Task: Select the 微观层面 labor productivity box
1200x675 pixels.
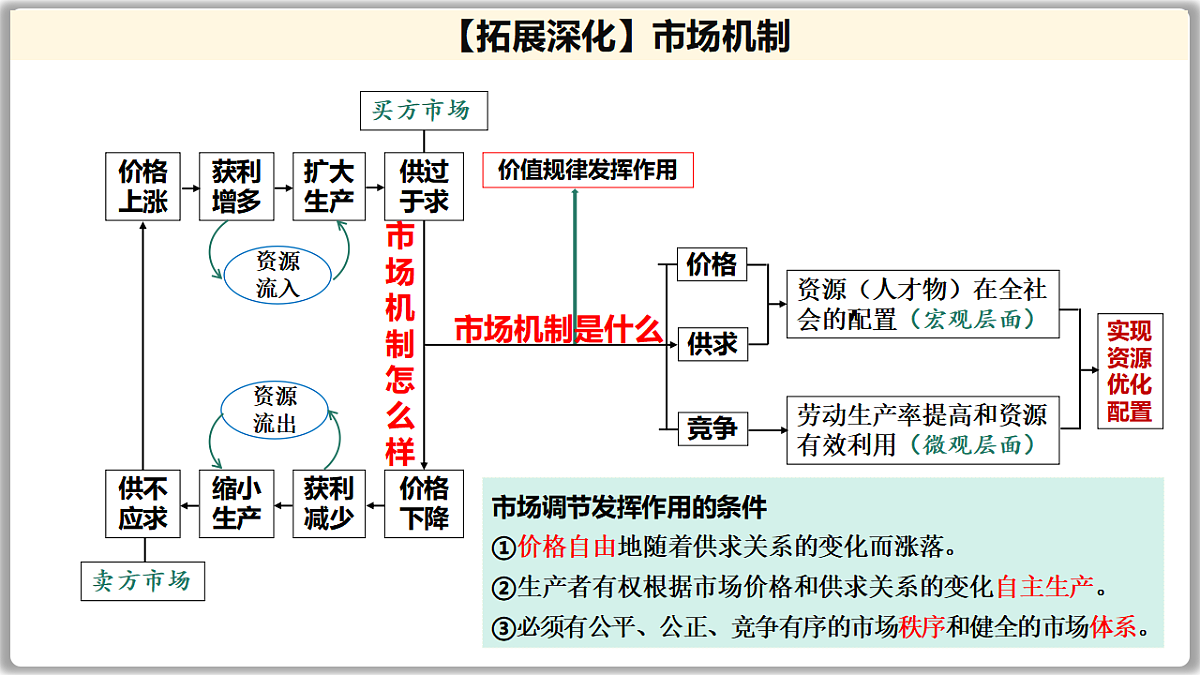Action: [x=922, y=429]
